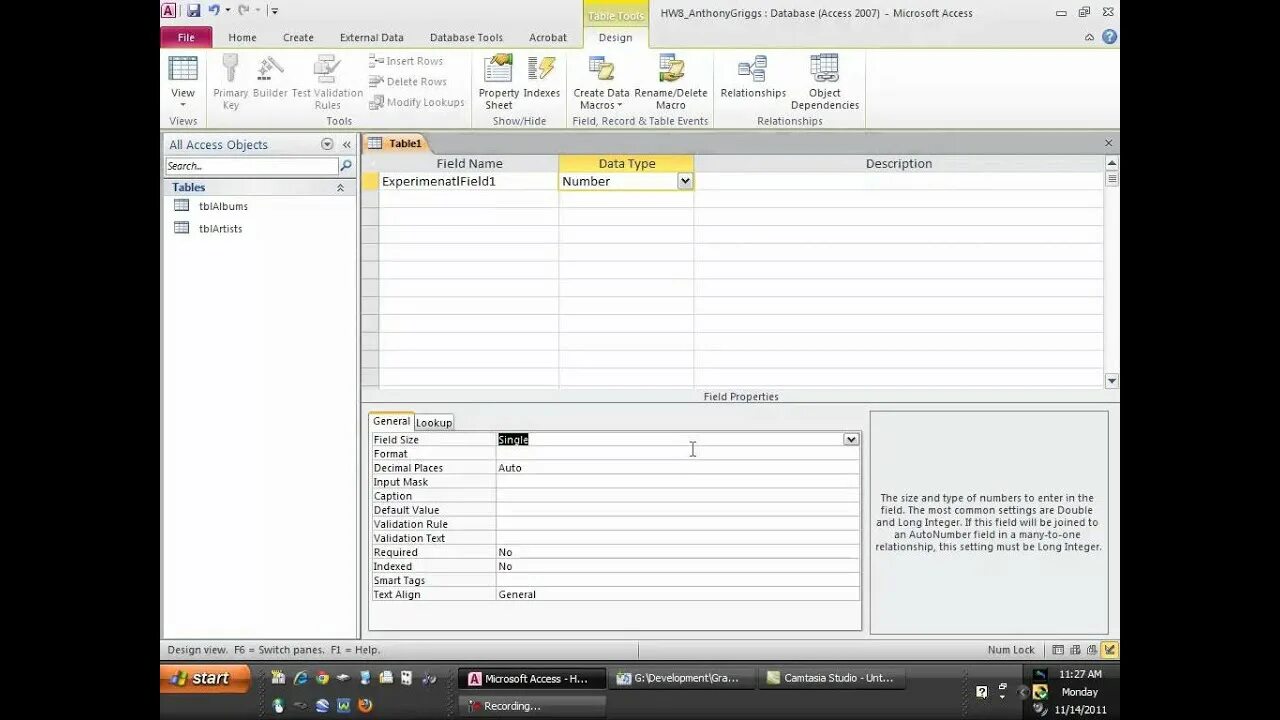Image resolution: width=1280 pixels, height=720 pixels.
Task: Click Insert Rows in the Tools group
Action: [406, 61]
